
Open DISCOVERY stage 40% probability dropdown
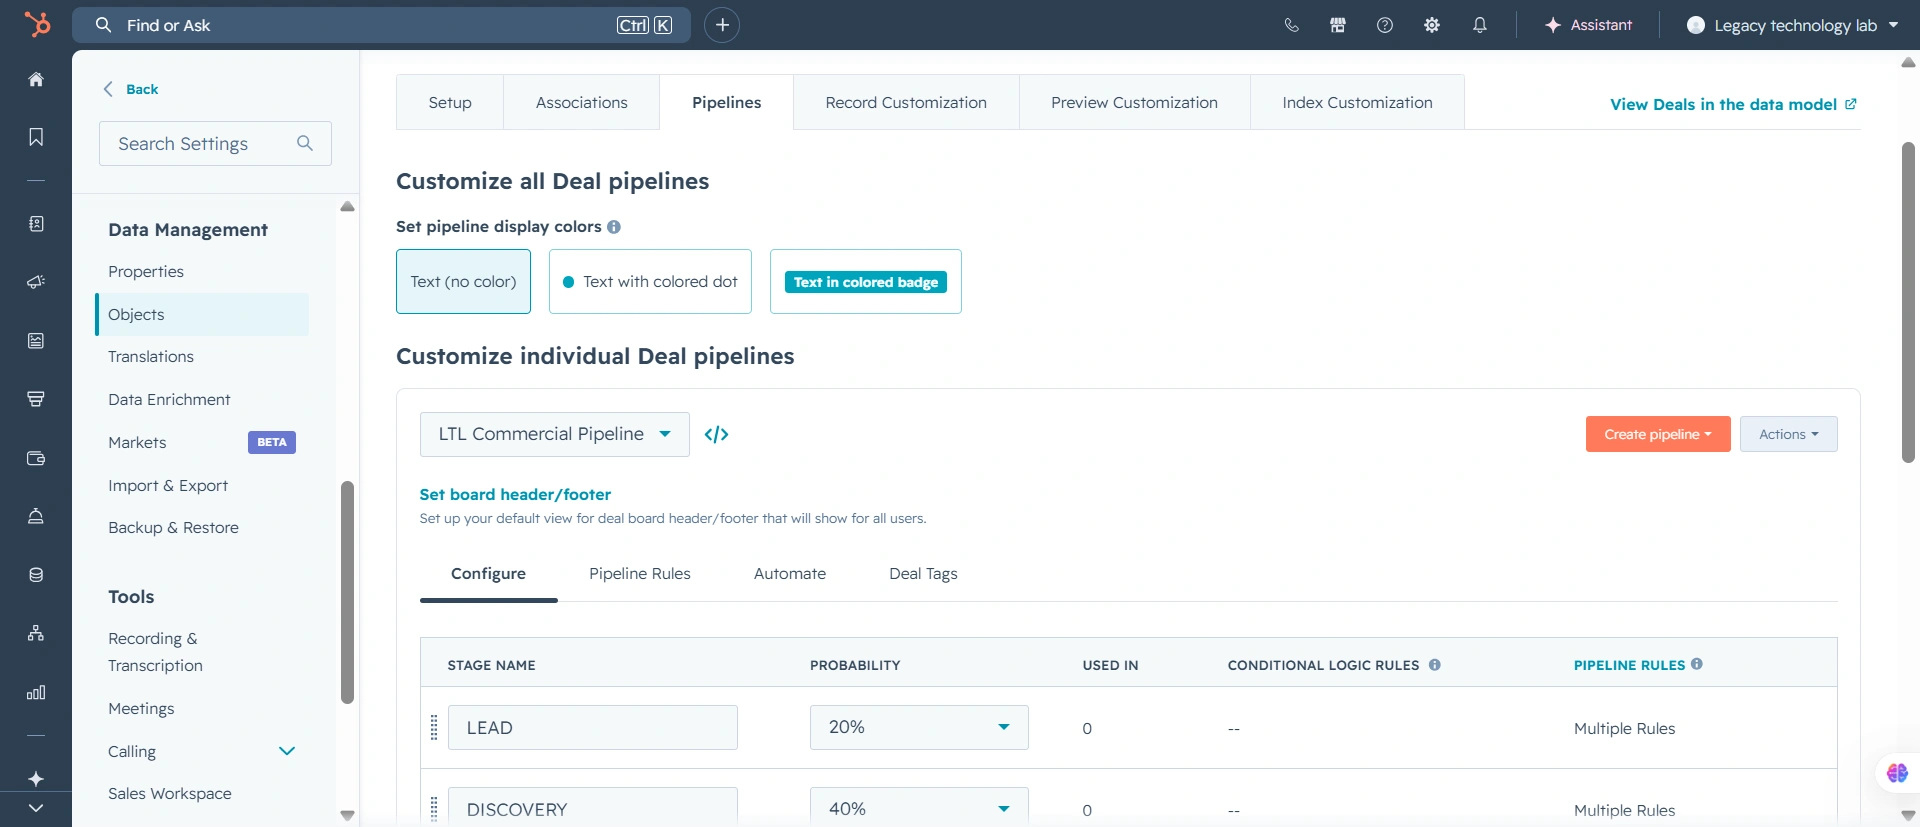[x=919, y=808]
